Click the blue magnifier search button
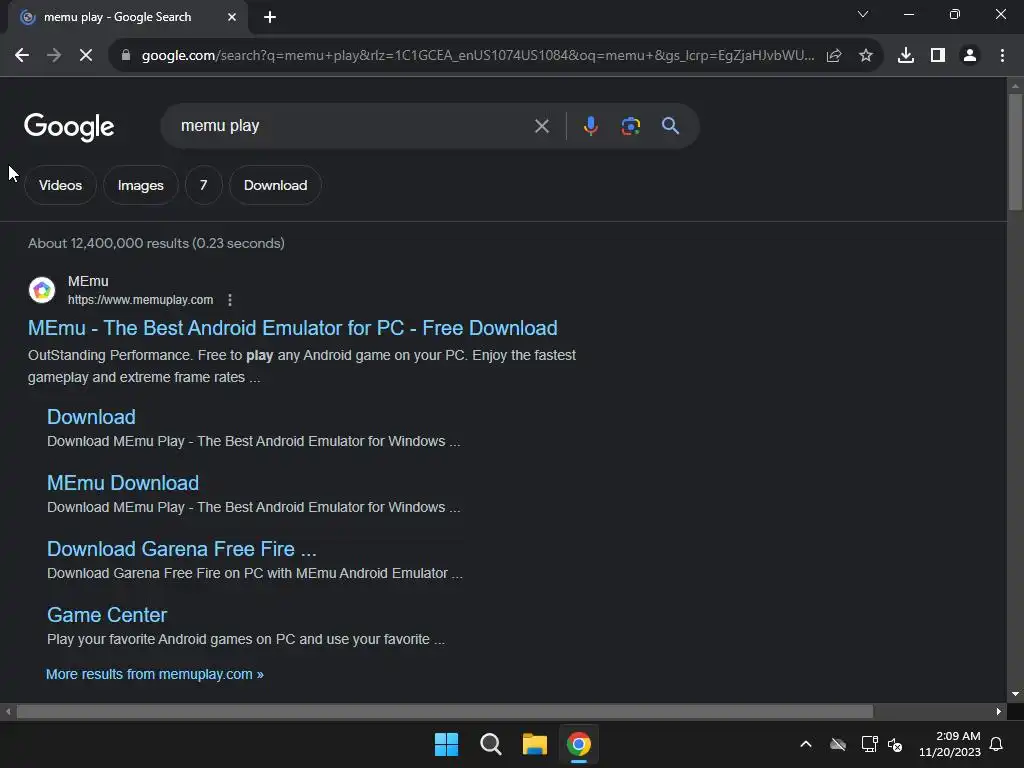Image resolution: width=1024 pixels, height=768 pixels. [671, 126]
